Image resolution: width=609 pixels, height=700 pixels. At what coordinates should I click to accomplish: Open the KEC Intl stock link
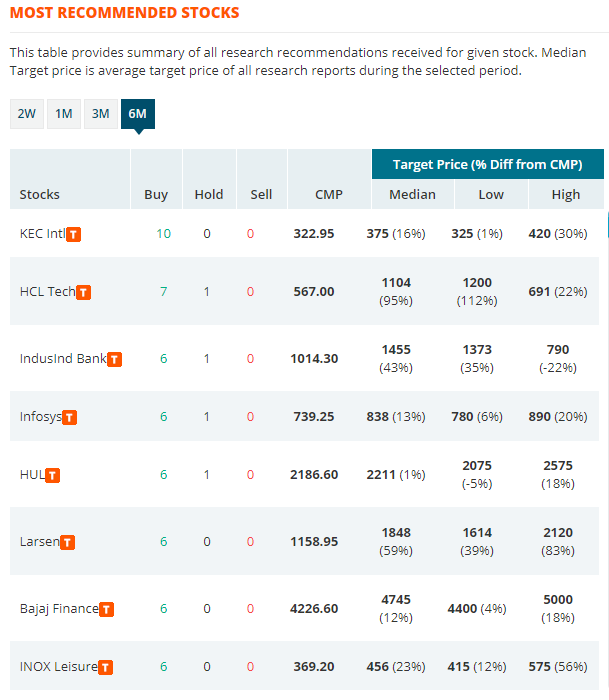tap(42, 233)
